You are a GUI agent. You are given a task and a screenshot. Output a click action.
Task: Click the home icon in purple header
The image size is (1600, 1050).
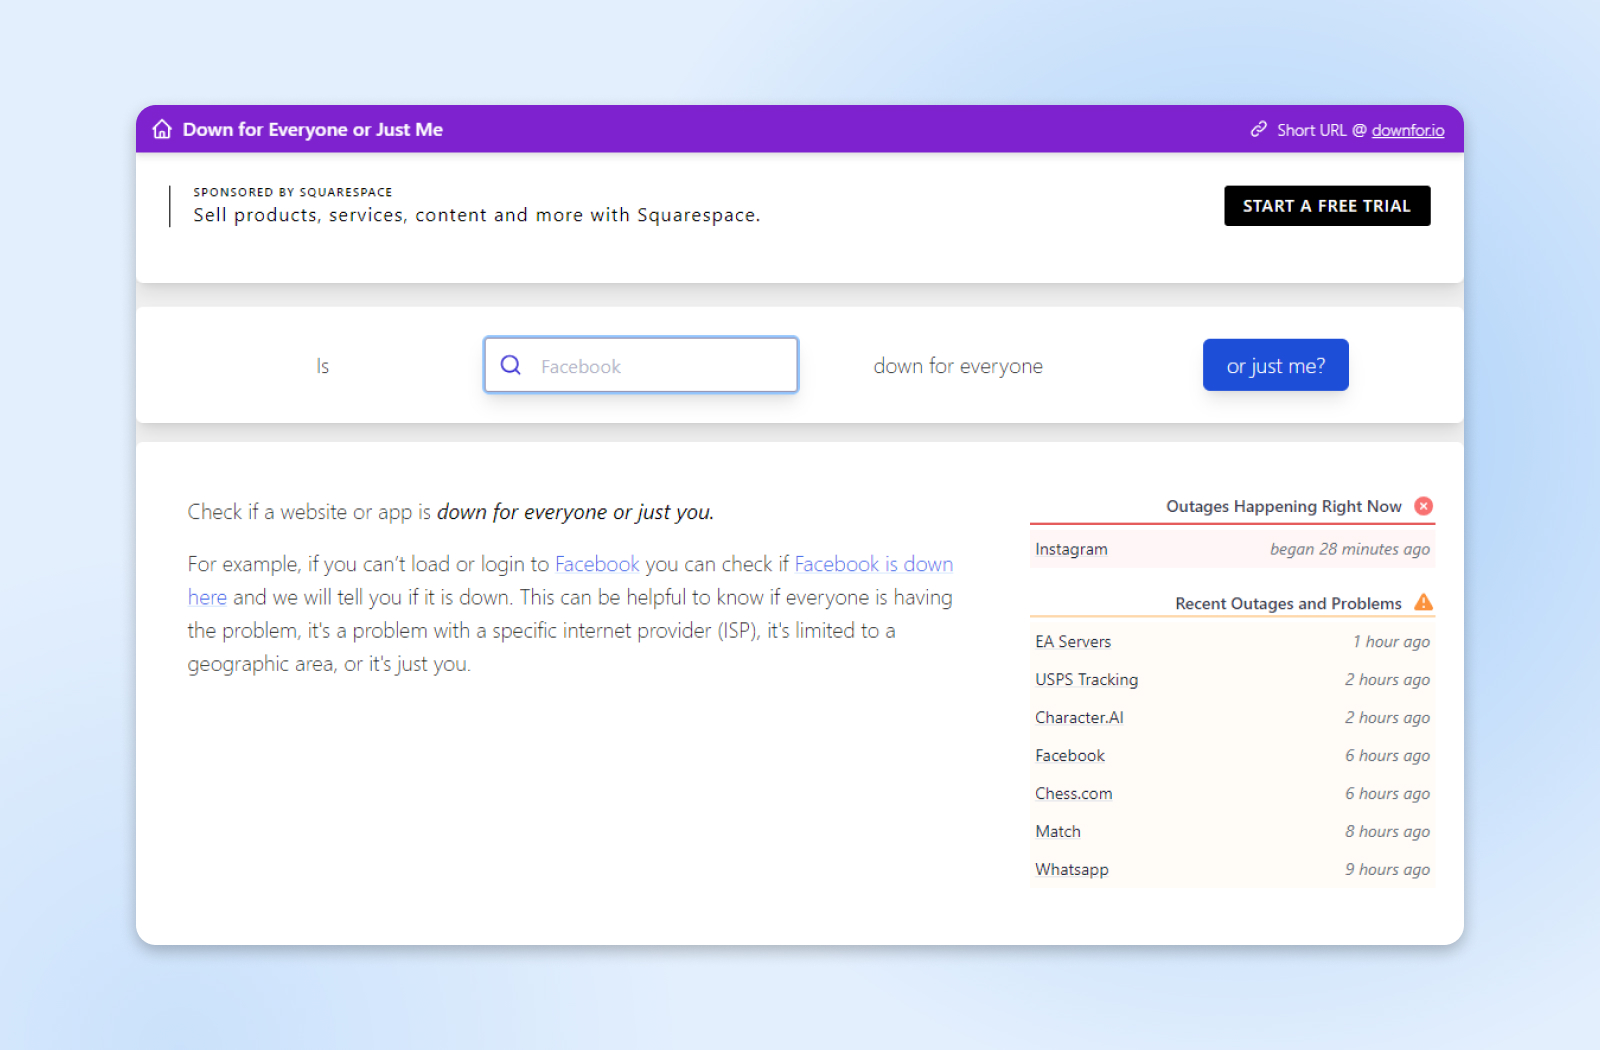162,130
